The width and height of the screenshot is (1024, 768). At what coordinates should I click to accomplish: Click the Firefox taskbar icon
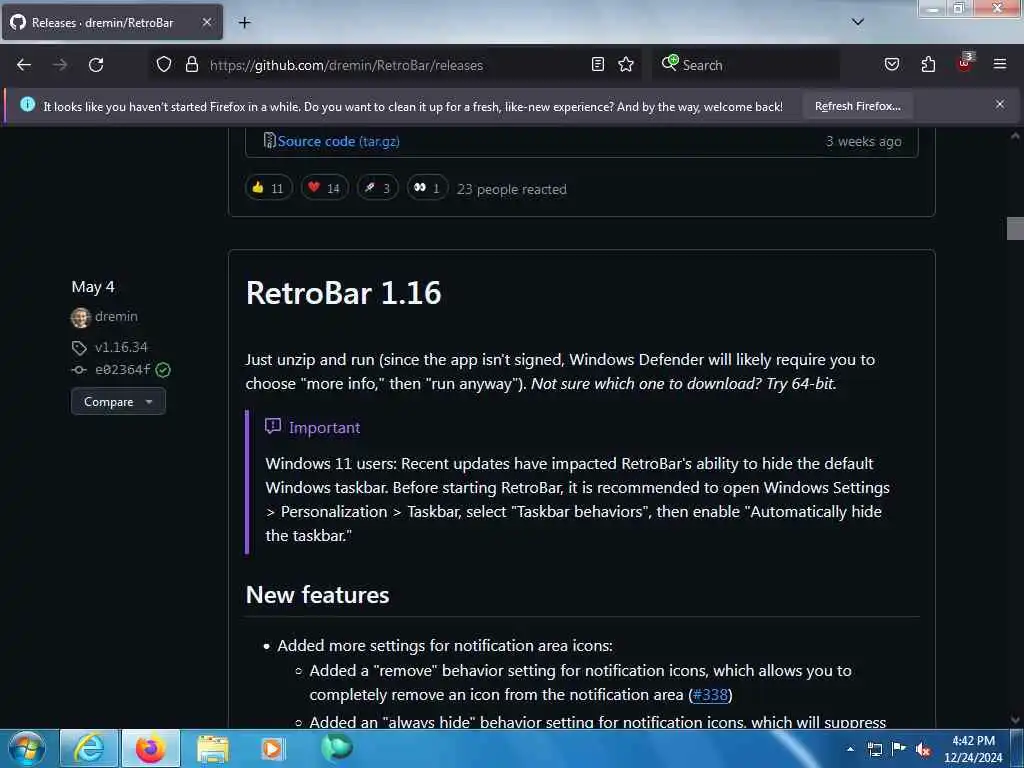coord(151,748)
